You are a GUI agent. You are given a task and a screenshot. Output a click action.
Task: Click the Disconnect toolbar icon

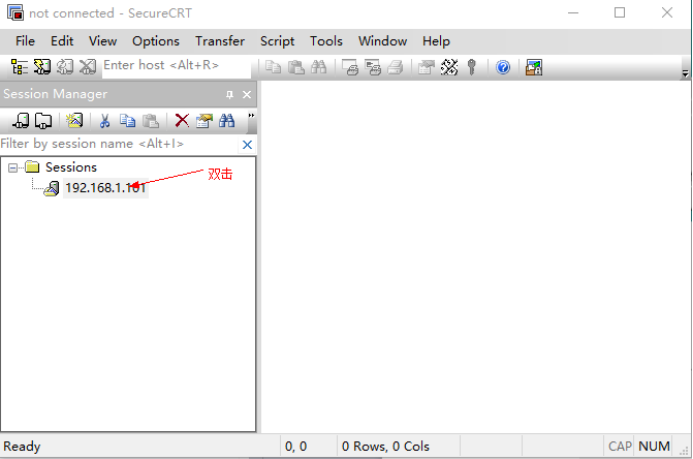(88, 67)
